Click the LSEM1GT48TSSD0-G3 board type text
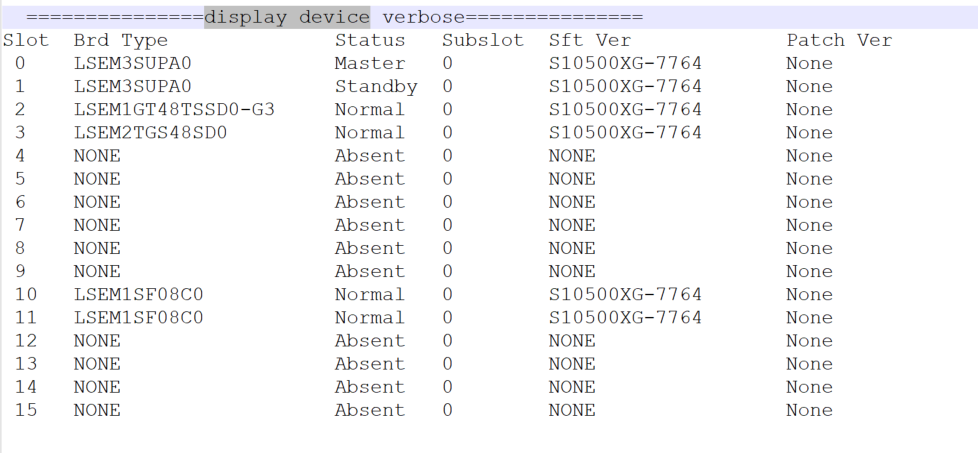This screenshot has height=453, width=978. tap(174, 109)
